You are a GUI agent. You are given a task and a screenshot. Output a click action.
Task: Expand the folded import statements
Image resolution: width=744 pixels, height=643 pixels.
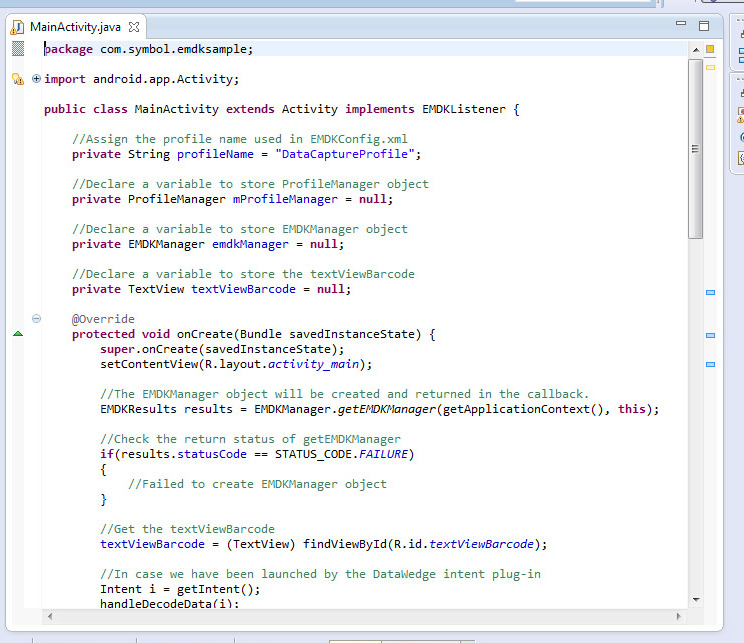(x=37, y=79)
